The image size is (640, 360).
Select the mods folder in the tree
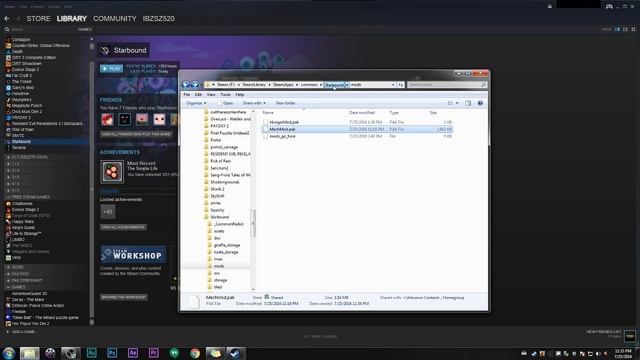(x=219, y=266)
